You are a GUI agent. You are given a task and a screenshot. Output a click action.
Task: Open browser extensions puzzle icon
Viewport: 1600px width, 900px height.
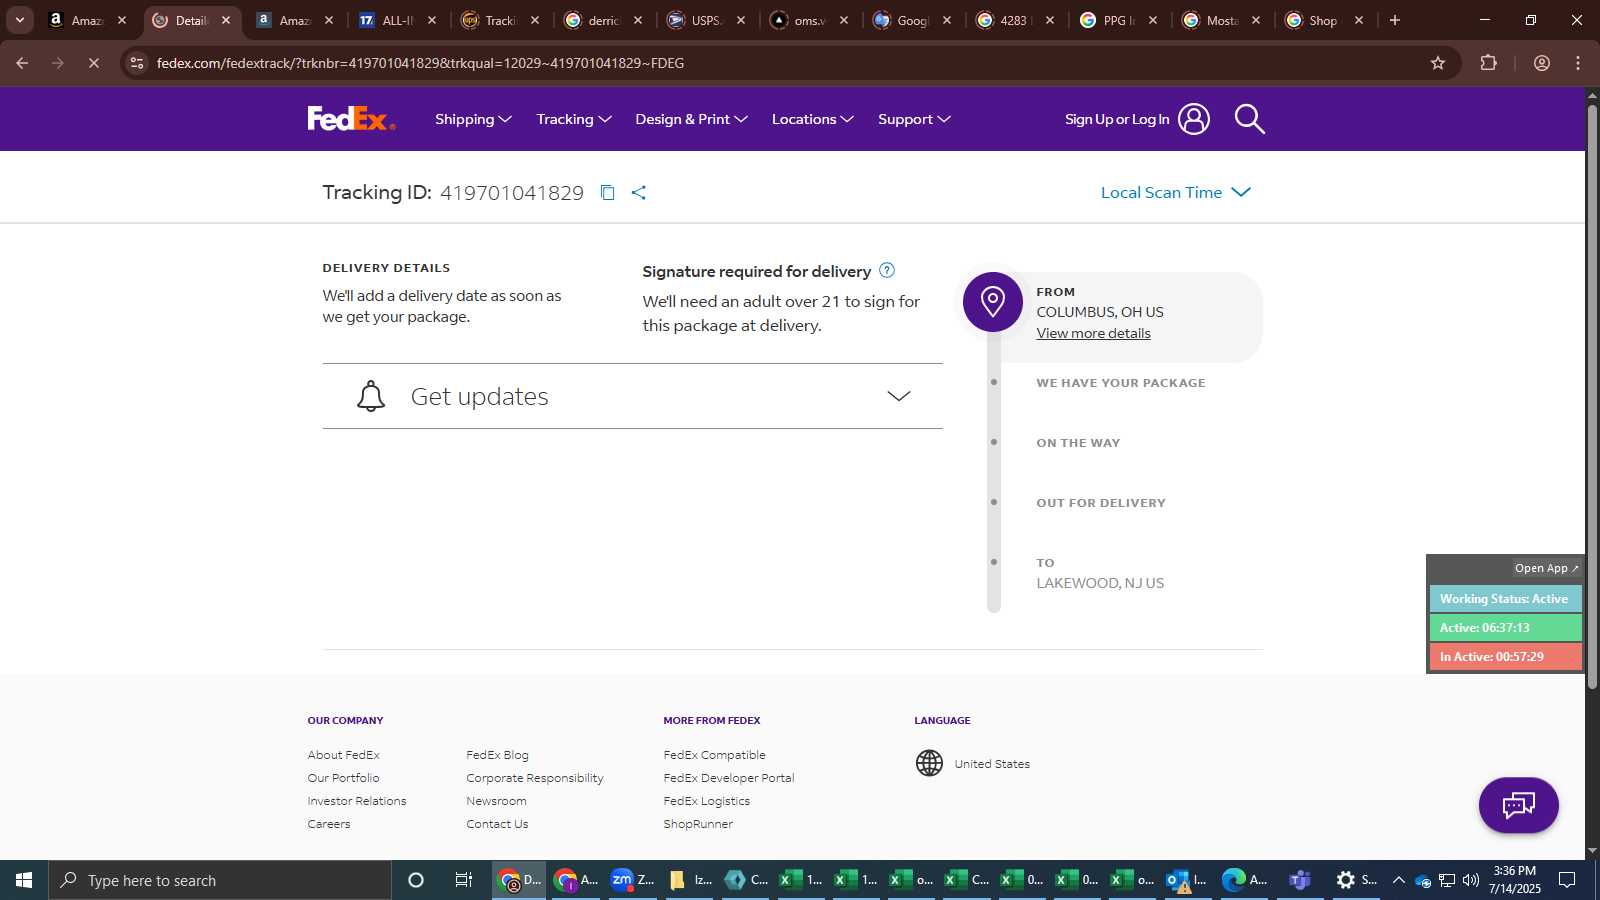[x=1488, y=63]
